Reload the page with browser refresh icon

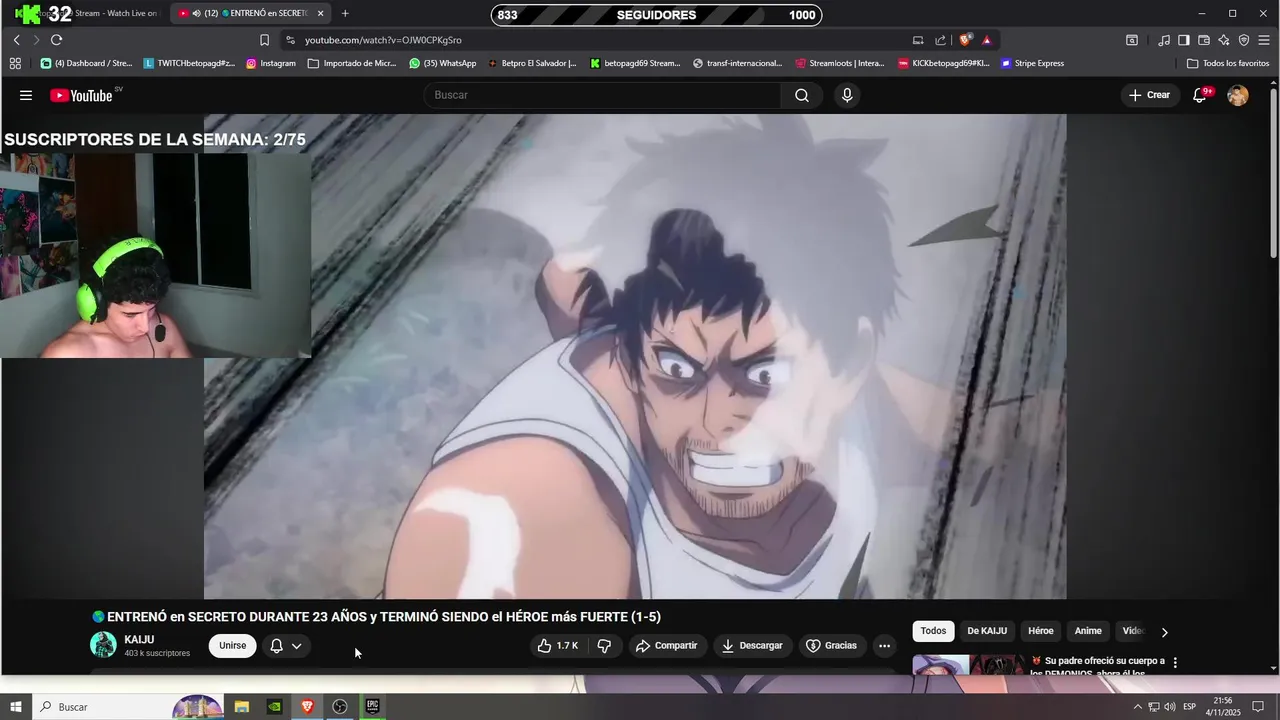(56, 40)
